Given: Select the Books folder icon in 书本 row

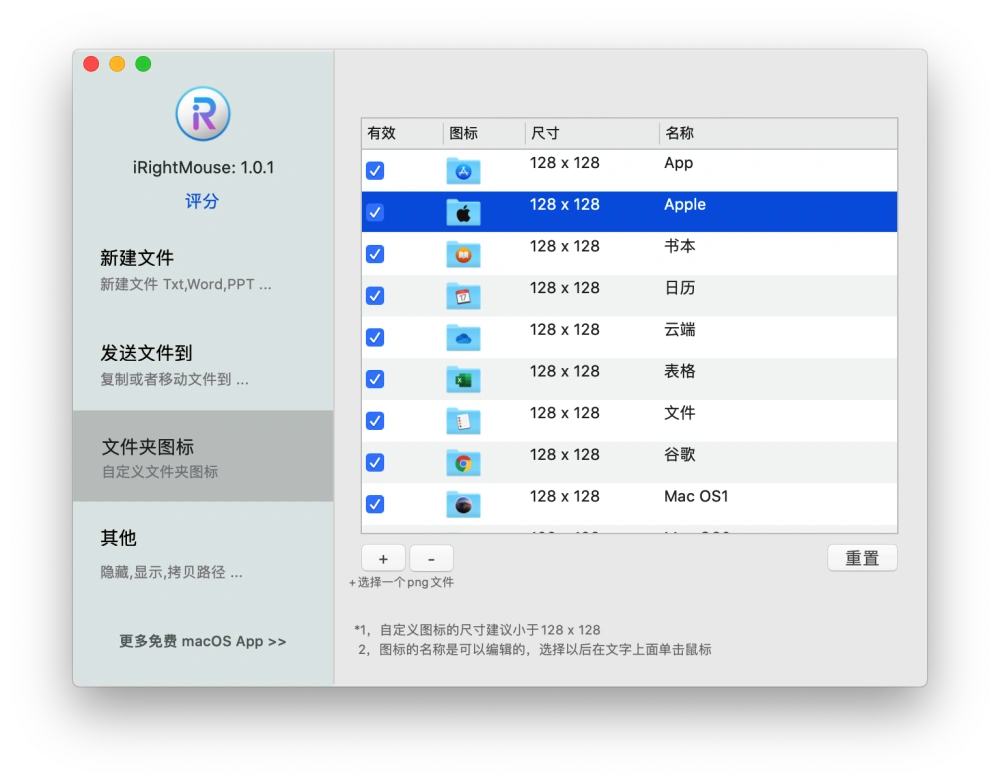Looking at the screenshot, I should 463,254.
